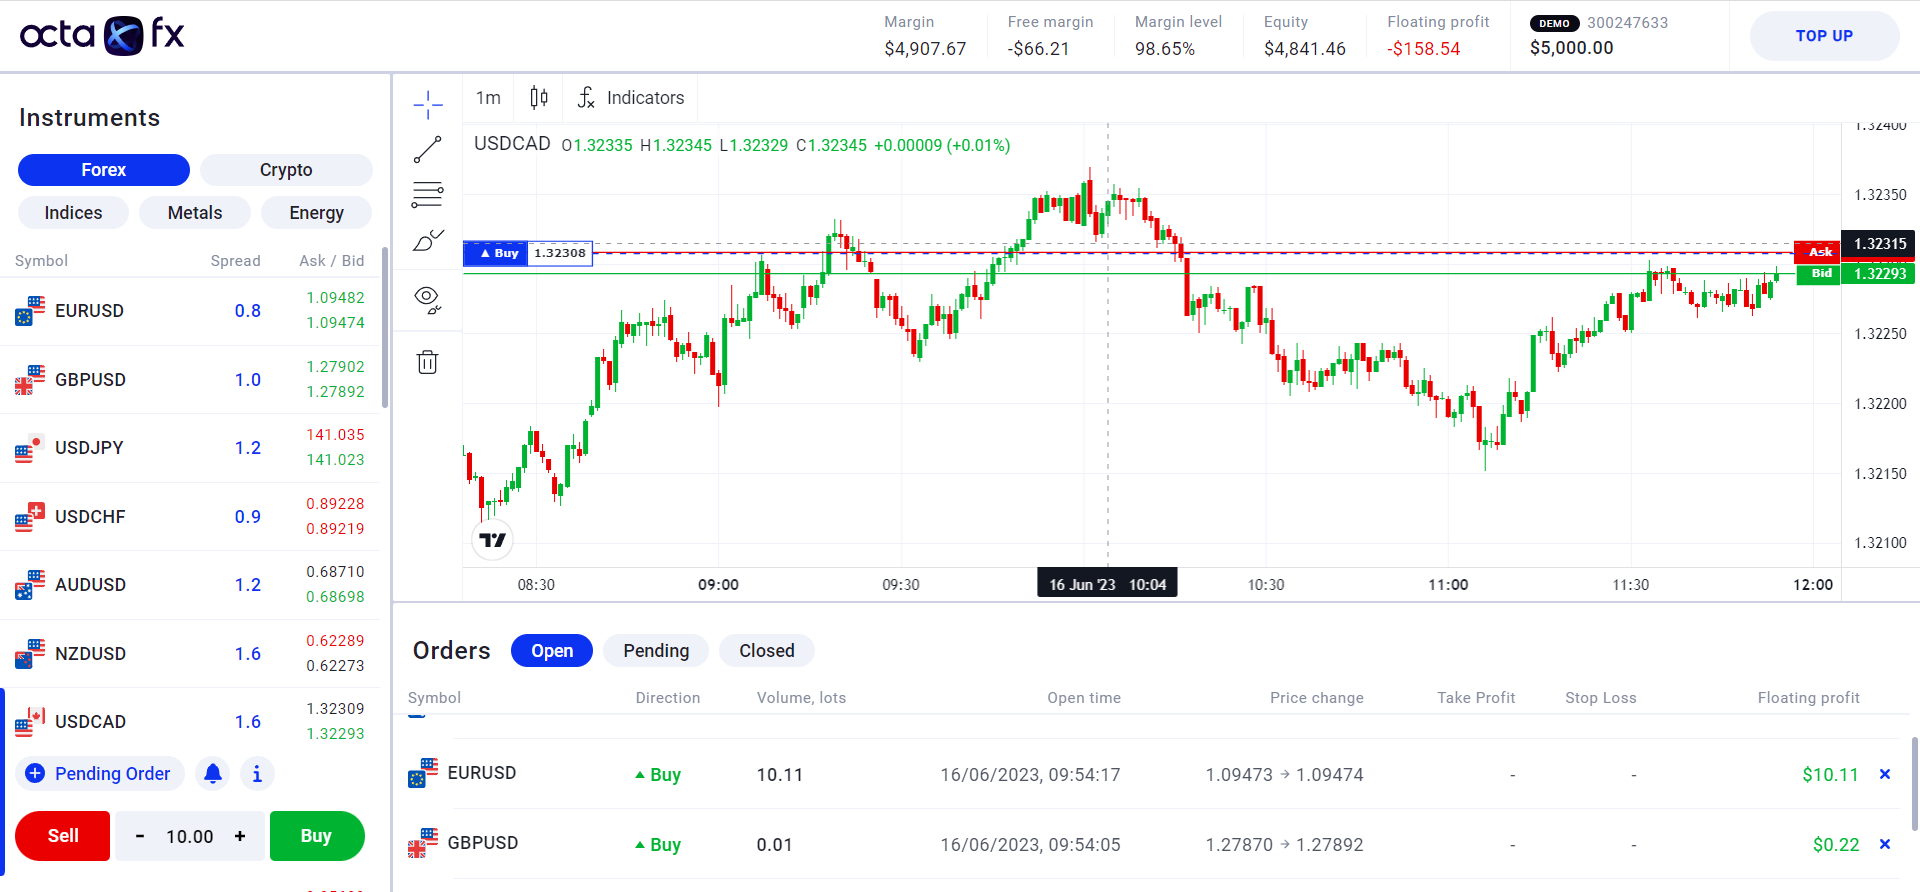Show Pending orders tab

656,651
